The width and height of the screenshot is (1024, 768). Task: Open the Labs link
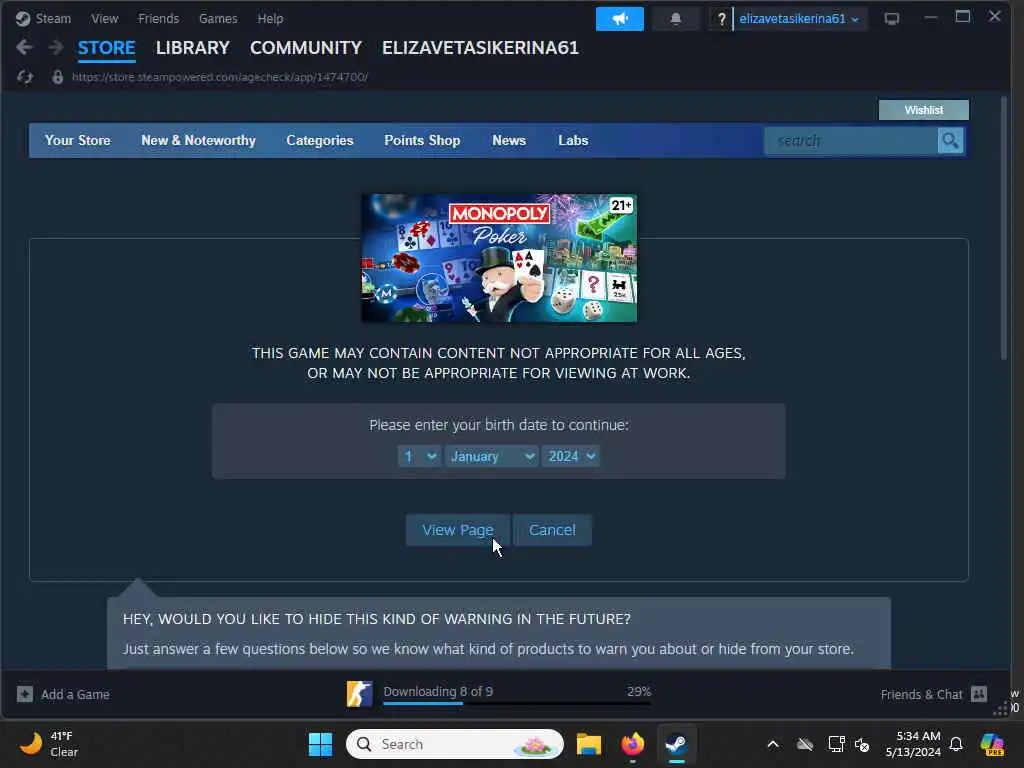[573, 140]
